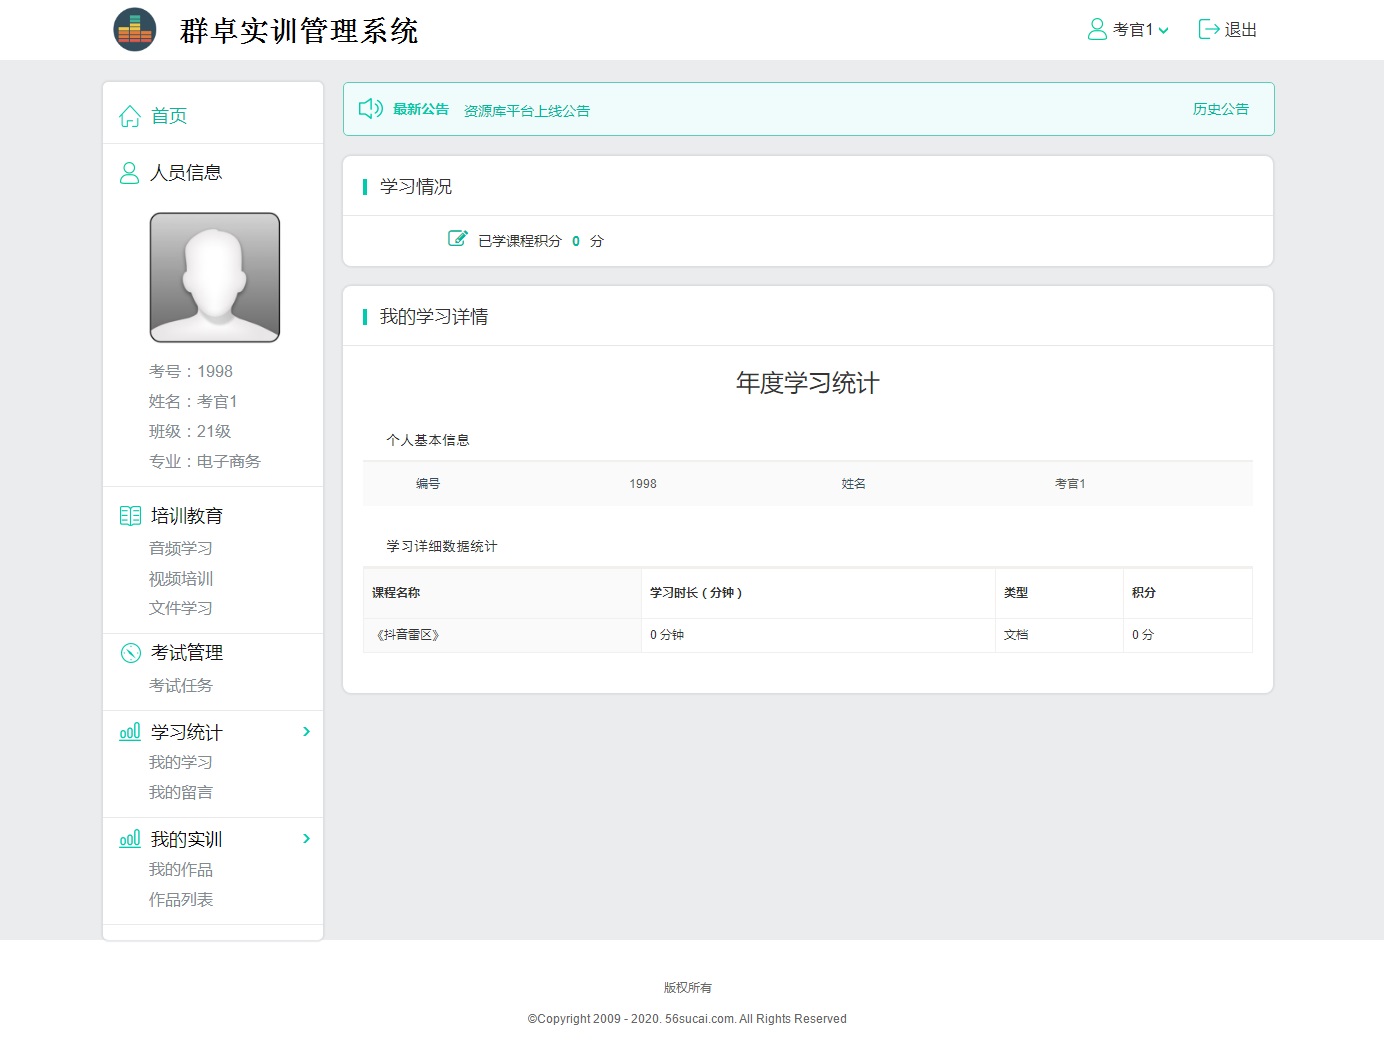Open the 资源库平台上线公告 announcement
The image size is (1384, 1040).
(527, 111)
